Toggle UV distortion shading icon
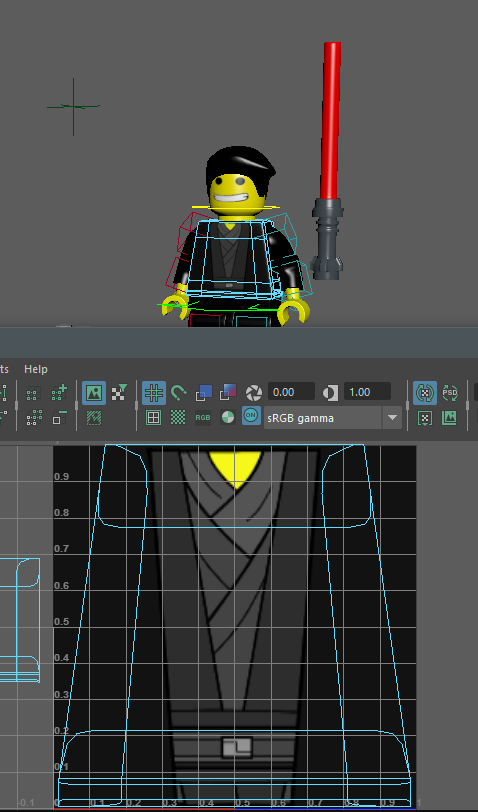 tap(228, 393)
